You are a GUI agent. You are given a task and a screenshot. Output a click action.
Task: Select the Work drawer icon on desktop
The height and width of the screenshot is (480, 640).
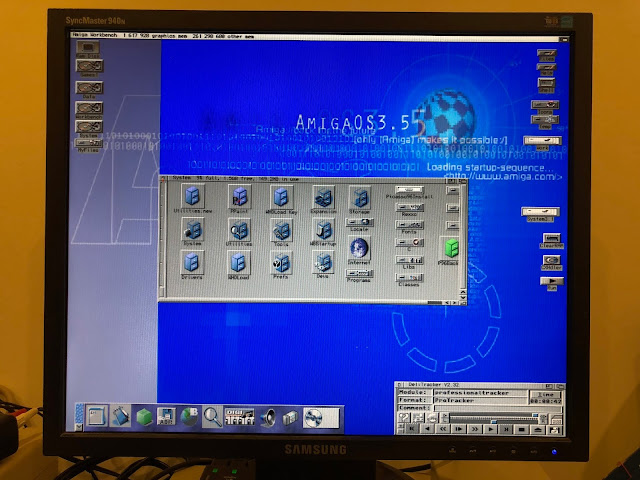pyautogui.click(x=542, y=140)
